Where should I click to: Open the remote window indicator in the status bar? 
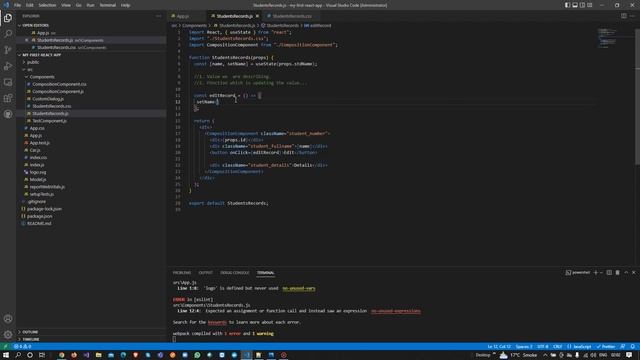tap(5, 346)
